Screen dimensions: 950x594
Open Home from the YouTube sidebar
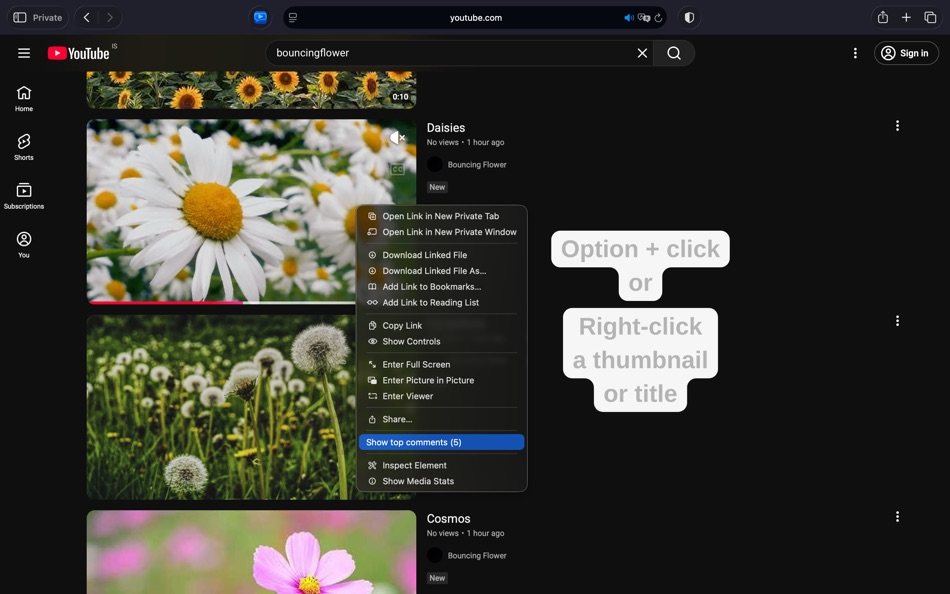pos(23,96)
